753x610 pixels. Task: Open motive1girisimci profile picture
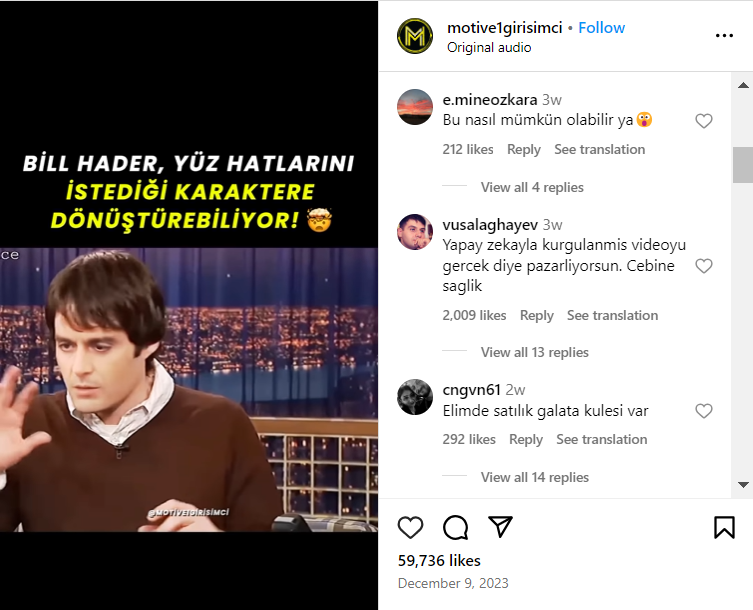(415, 36)
